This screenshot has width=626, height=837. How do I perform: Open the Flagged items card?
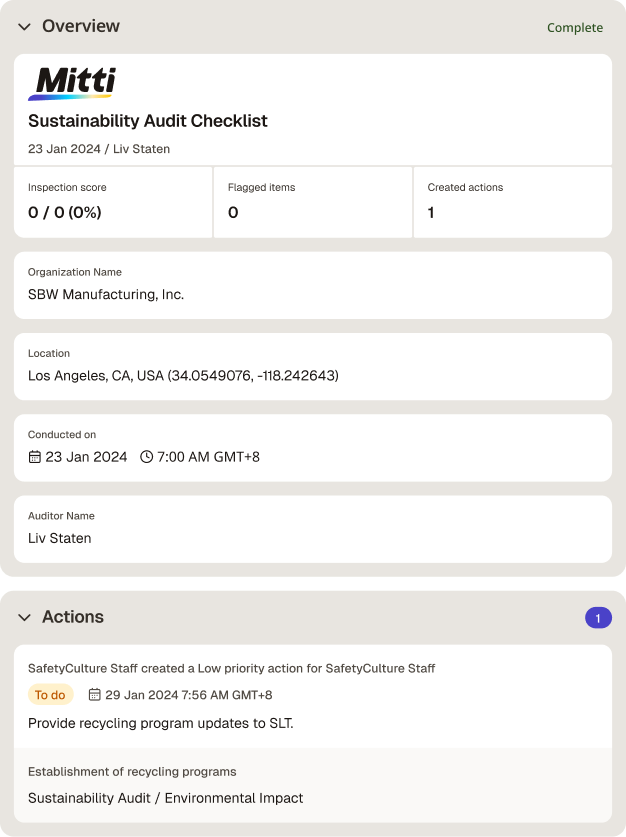pos(313,202)
